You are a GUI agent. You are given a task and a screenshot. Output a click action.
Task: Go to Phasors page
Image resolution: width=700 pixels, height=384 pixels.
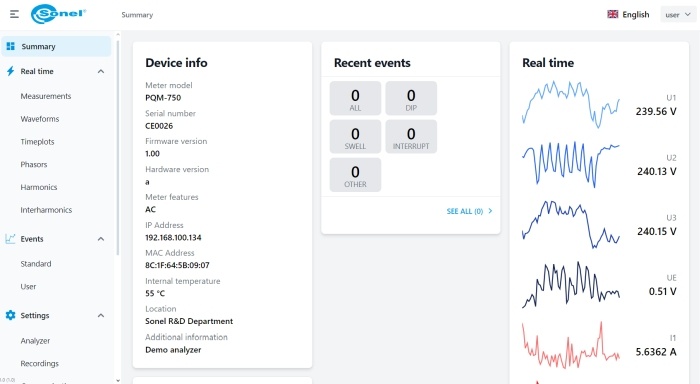point(33,164)
